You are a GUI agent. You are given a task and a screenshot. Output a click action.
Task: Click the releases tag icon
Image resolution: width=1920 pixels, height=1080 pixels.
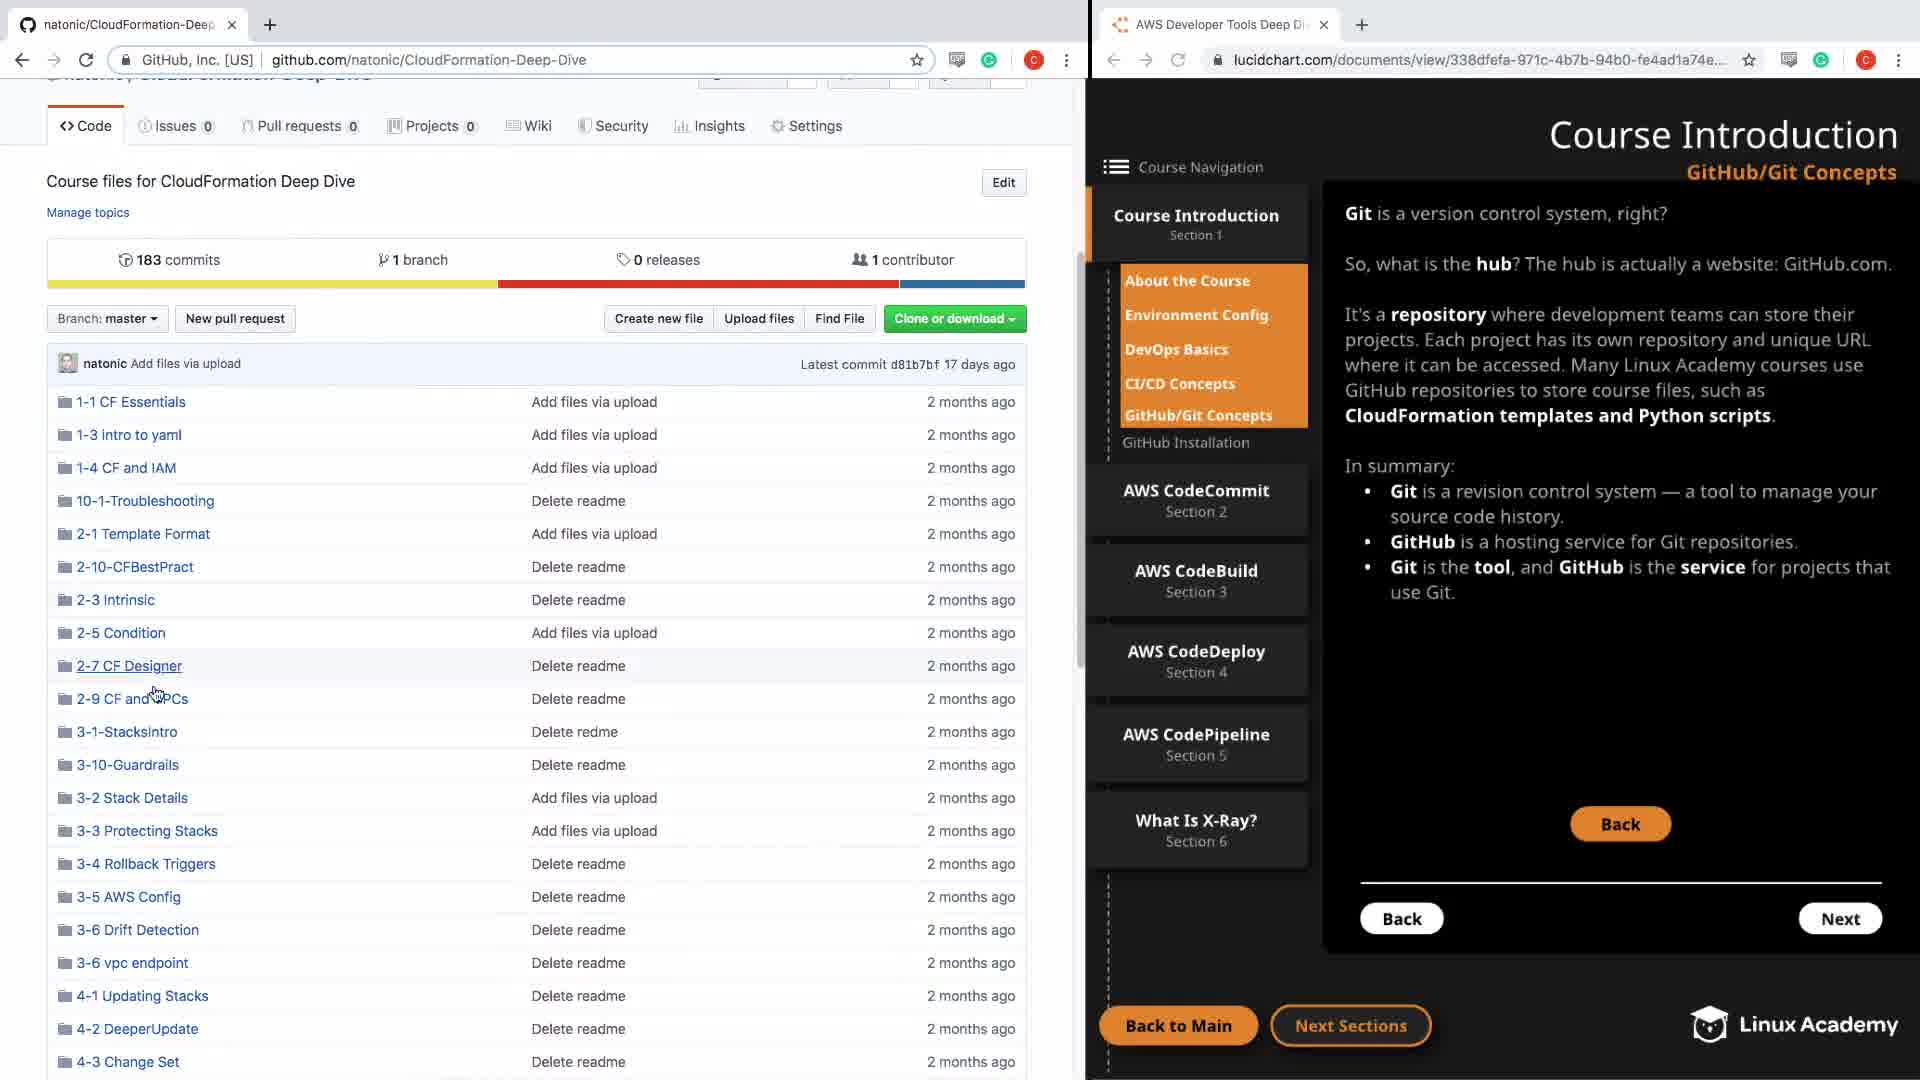(x=623, y=260)
